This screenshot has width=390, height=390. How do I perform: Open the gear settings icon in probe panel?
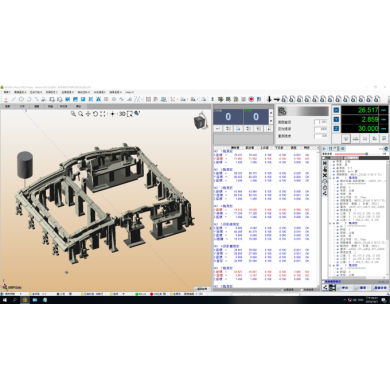coord(282,111)
